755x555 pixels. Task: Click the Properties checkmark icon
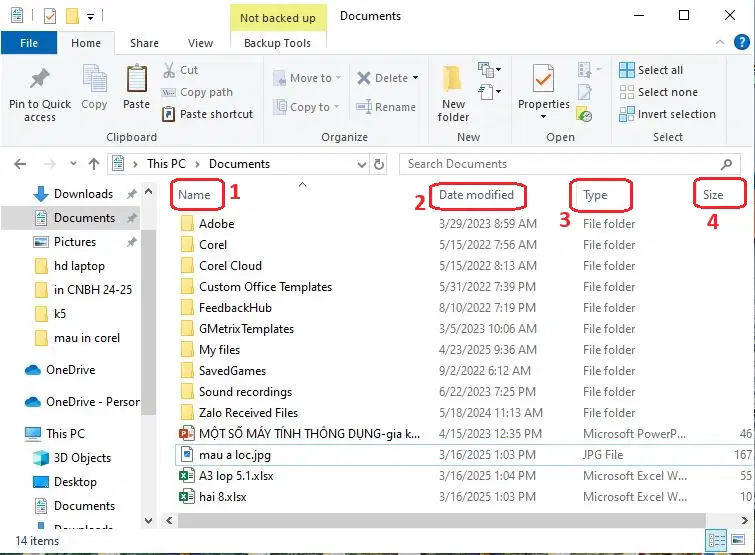[543, 78]
